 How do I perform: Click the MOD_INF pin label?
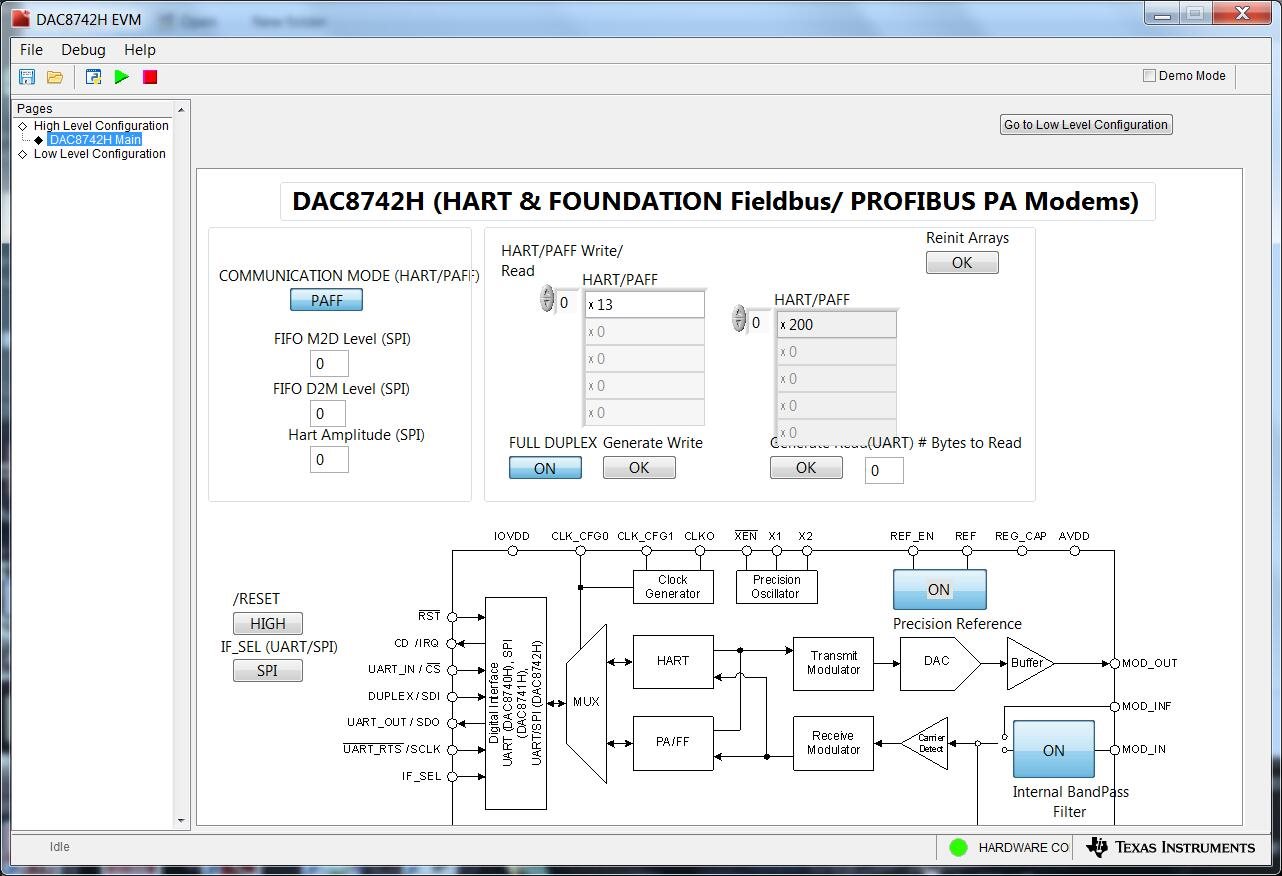pos(1146,706)
